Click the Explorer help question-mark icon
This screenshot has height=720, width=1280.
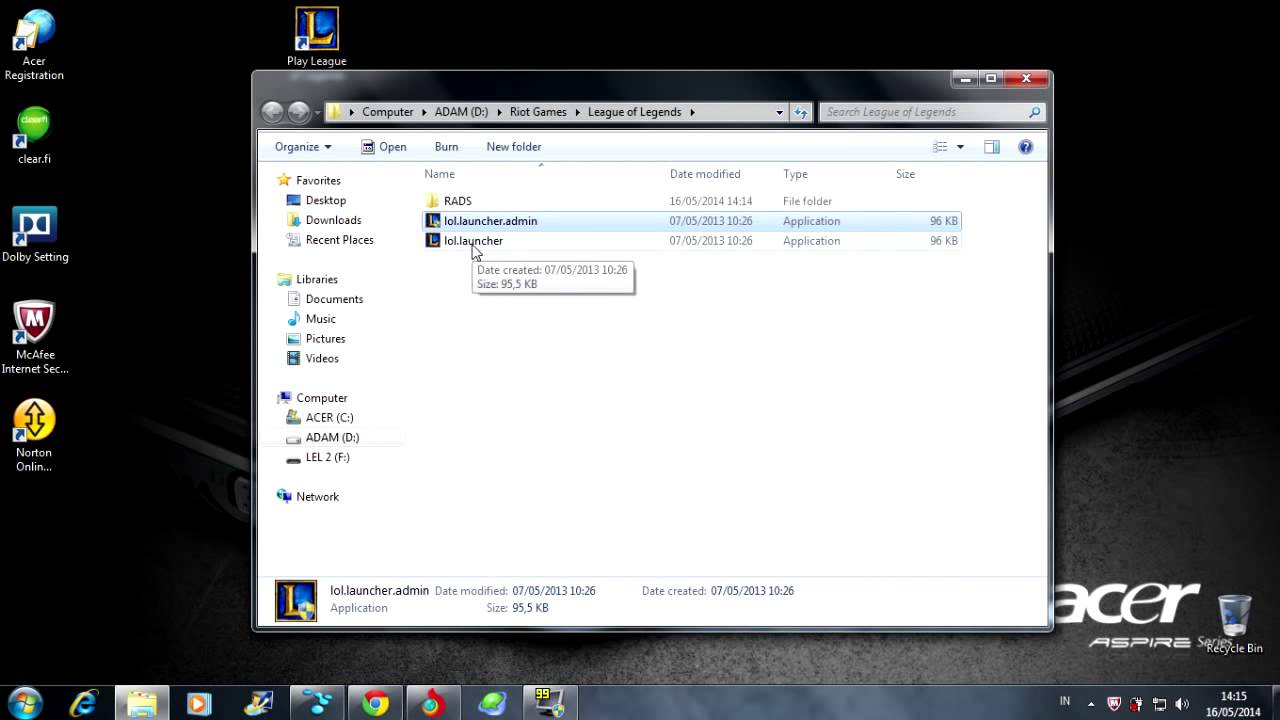1025,147
